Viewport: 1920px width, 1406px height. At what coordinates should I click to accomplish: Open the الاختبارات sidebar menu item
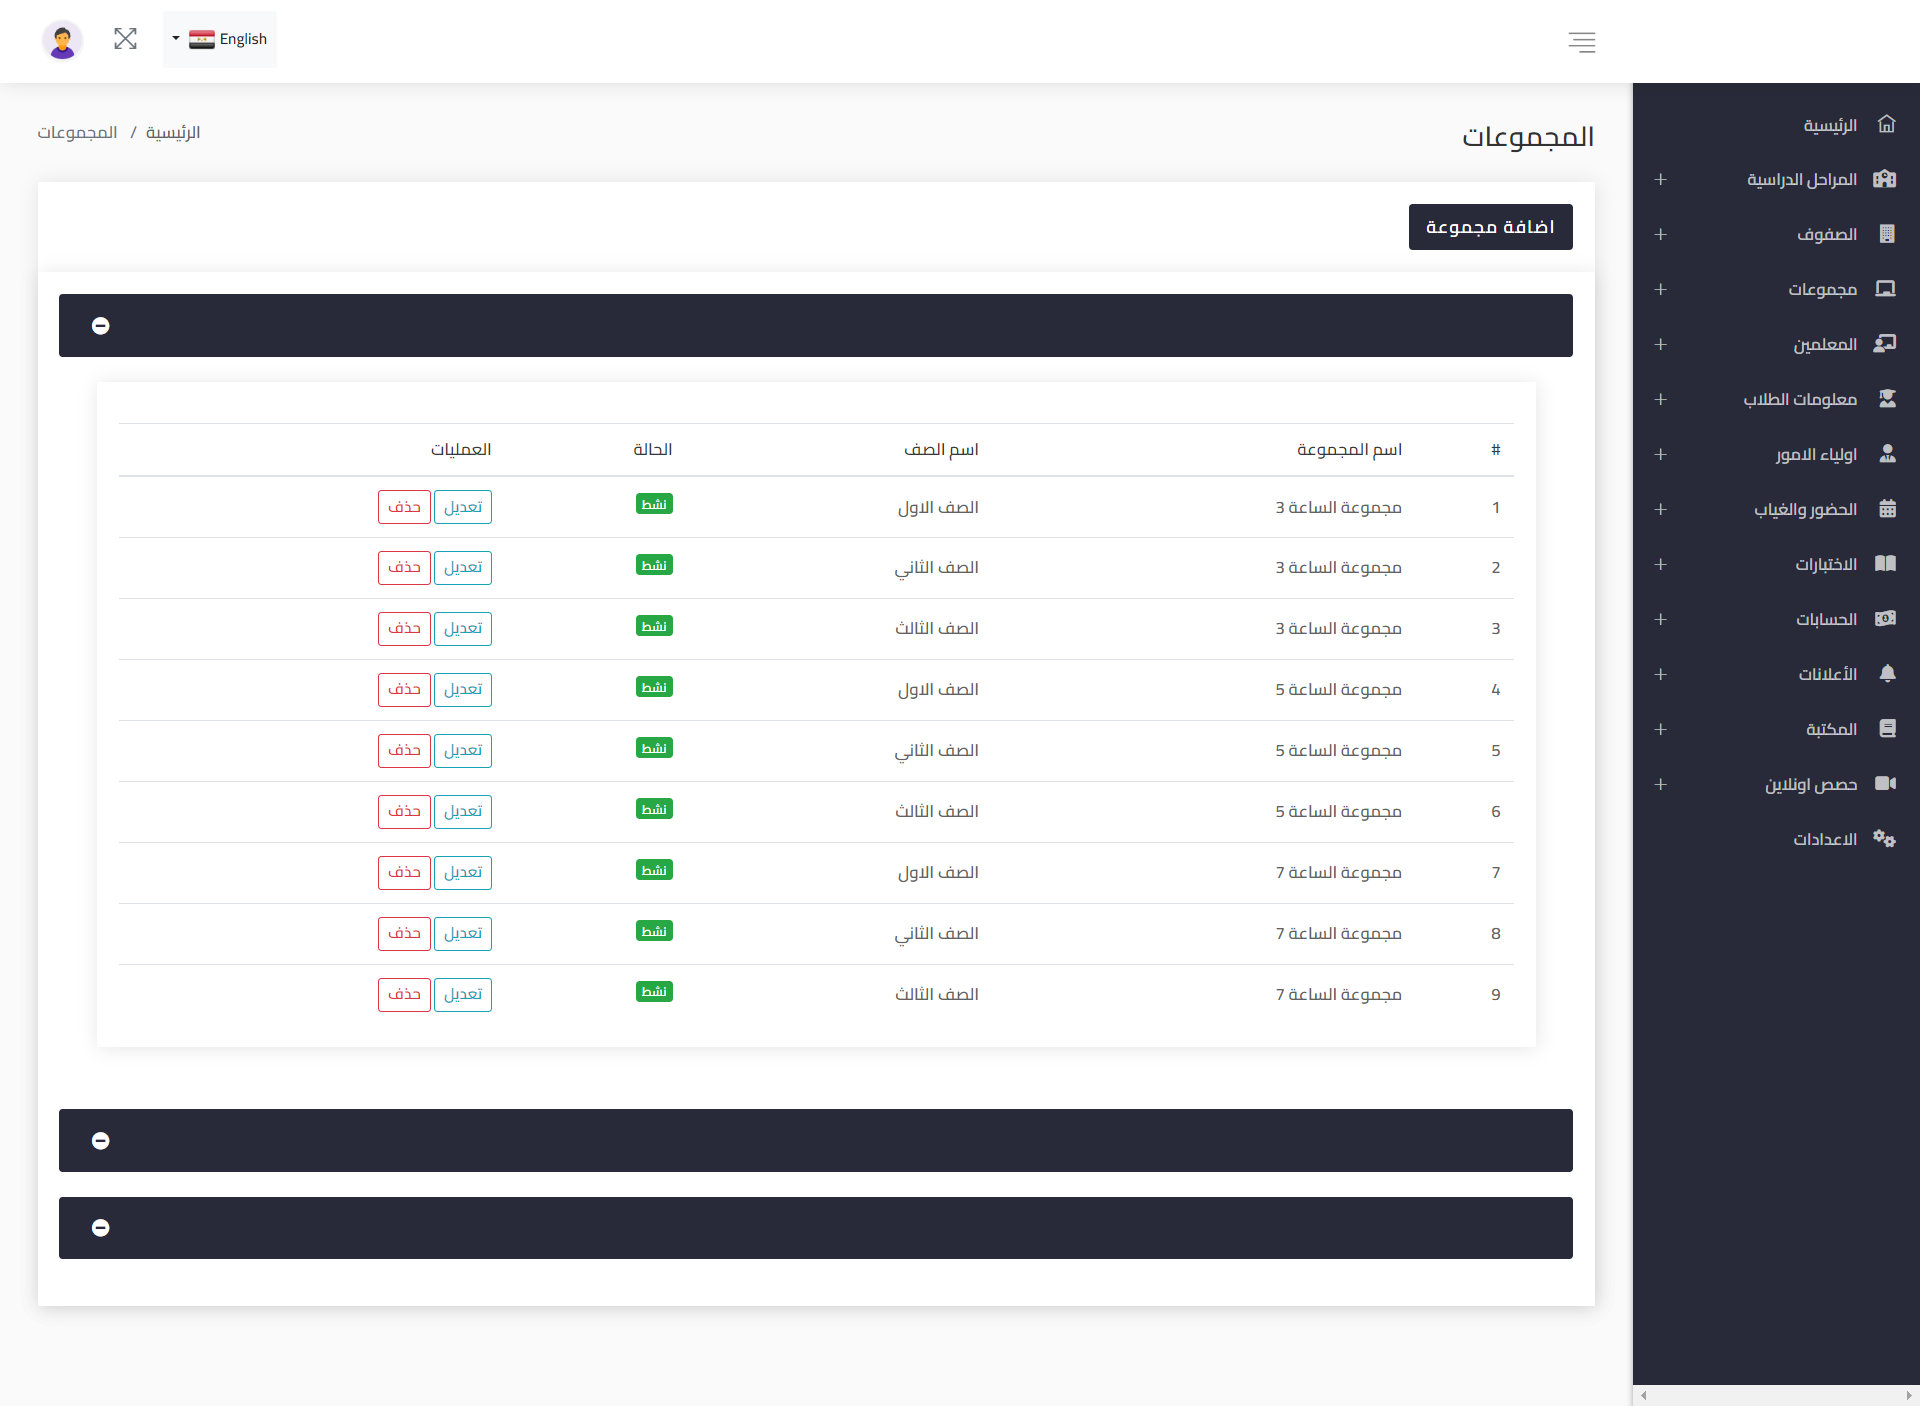click(1825, 565)
